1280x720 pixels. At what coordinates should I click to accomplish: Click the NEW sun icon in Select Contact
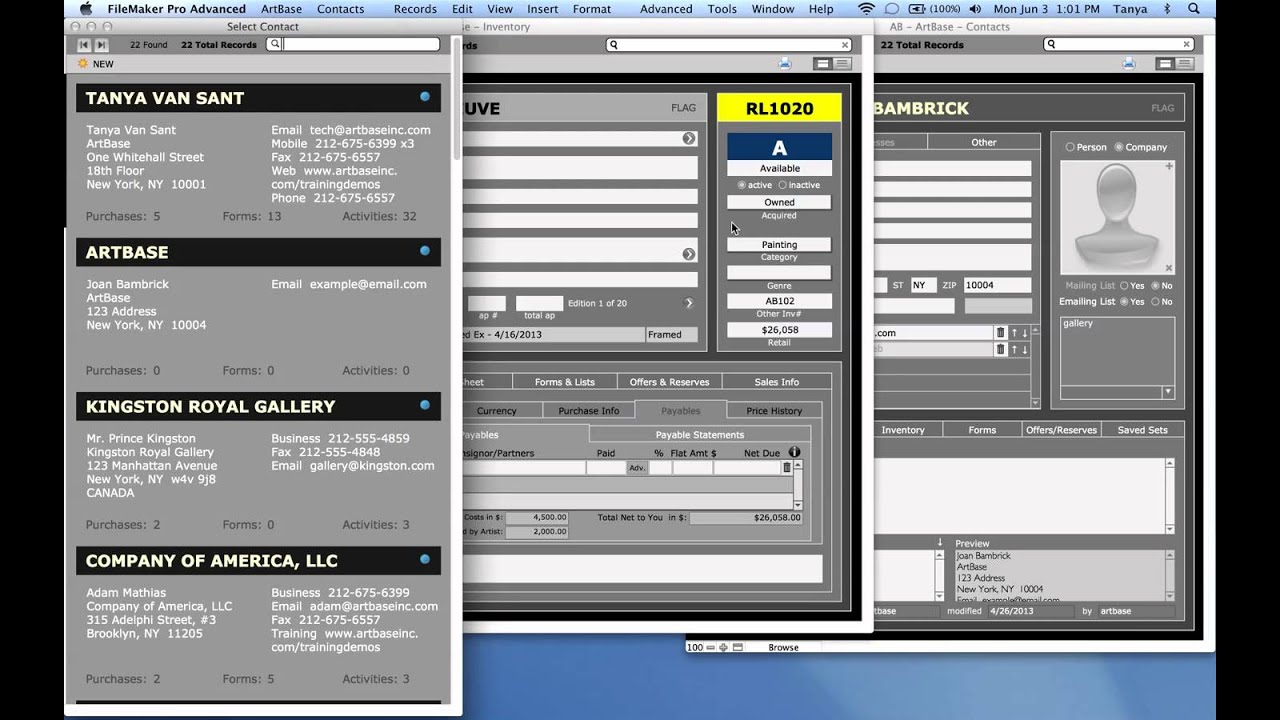(83, 64)
